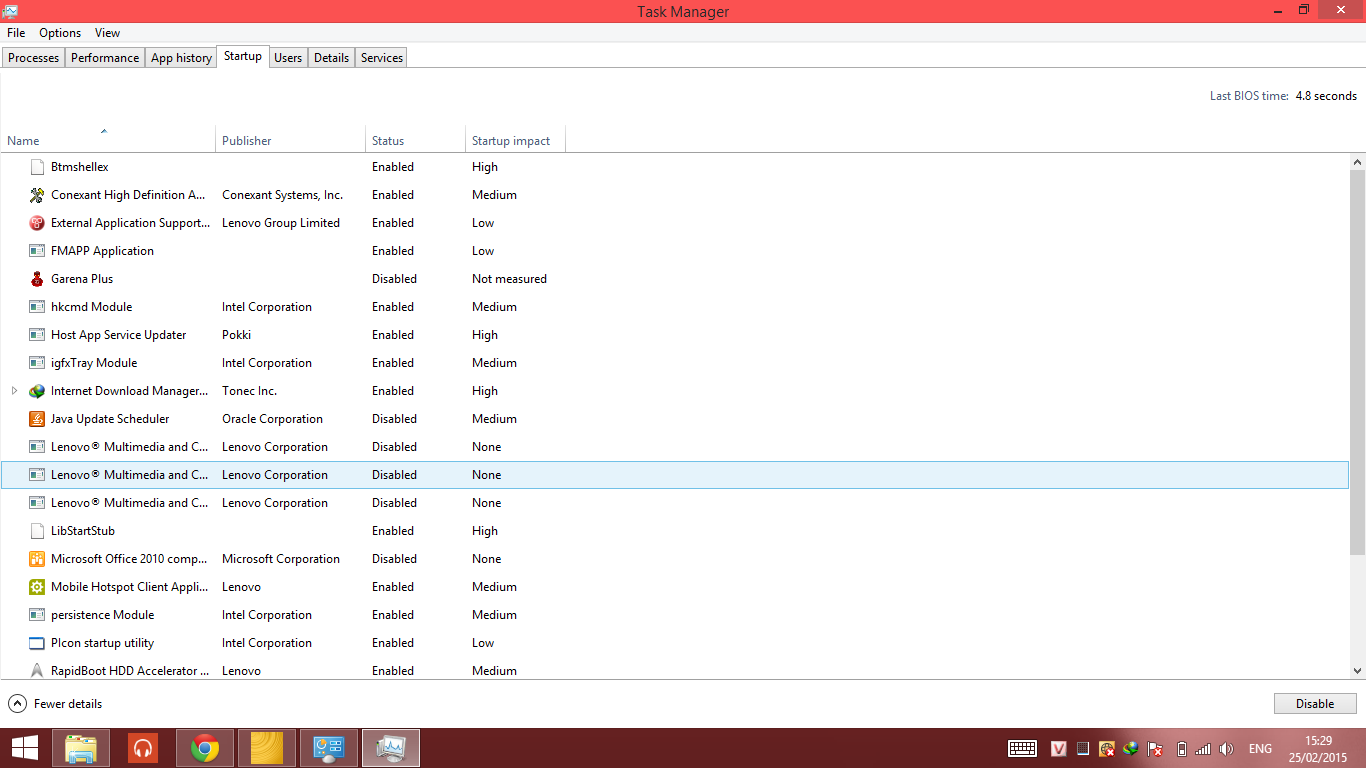
Task: Click High impact of Btmshellex row
Action: pyautogui.click(x=485, y=167)
